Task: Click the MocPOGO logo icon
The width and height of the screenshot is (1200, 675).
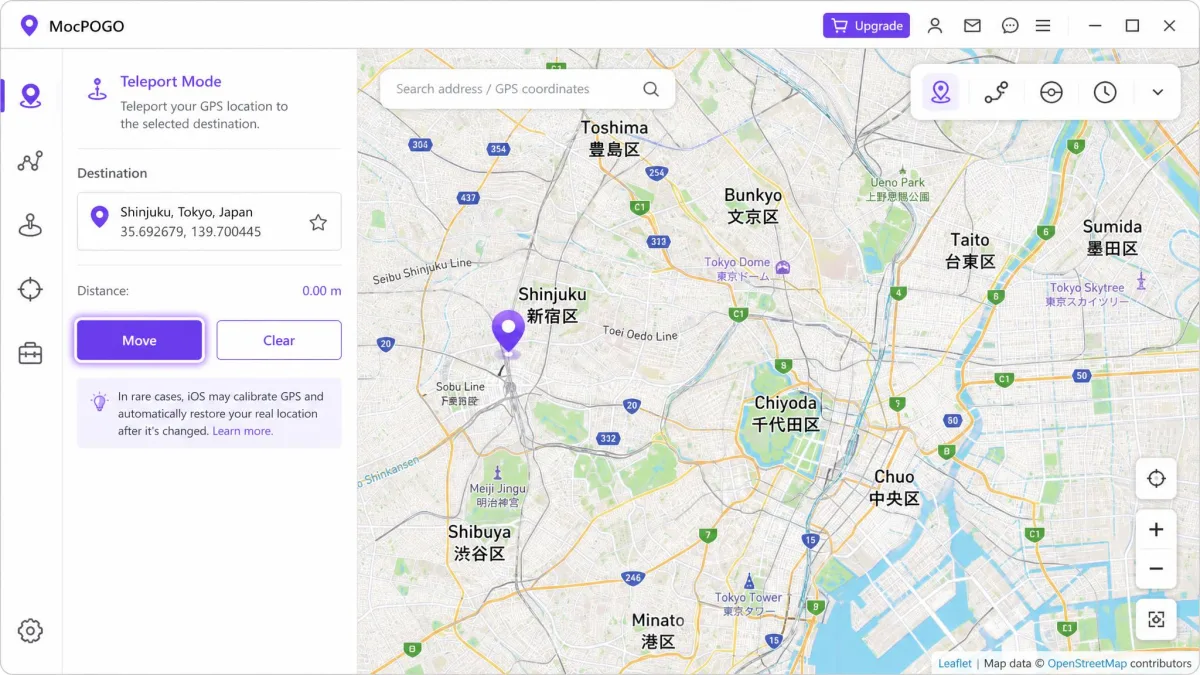Action: tap(29, 26)
